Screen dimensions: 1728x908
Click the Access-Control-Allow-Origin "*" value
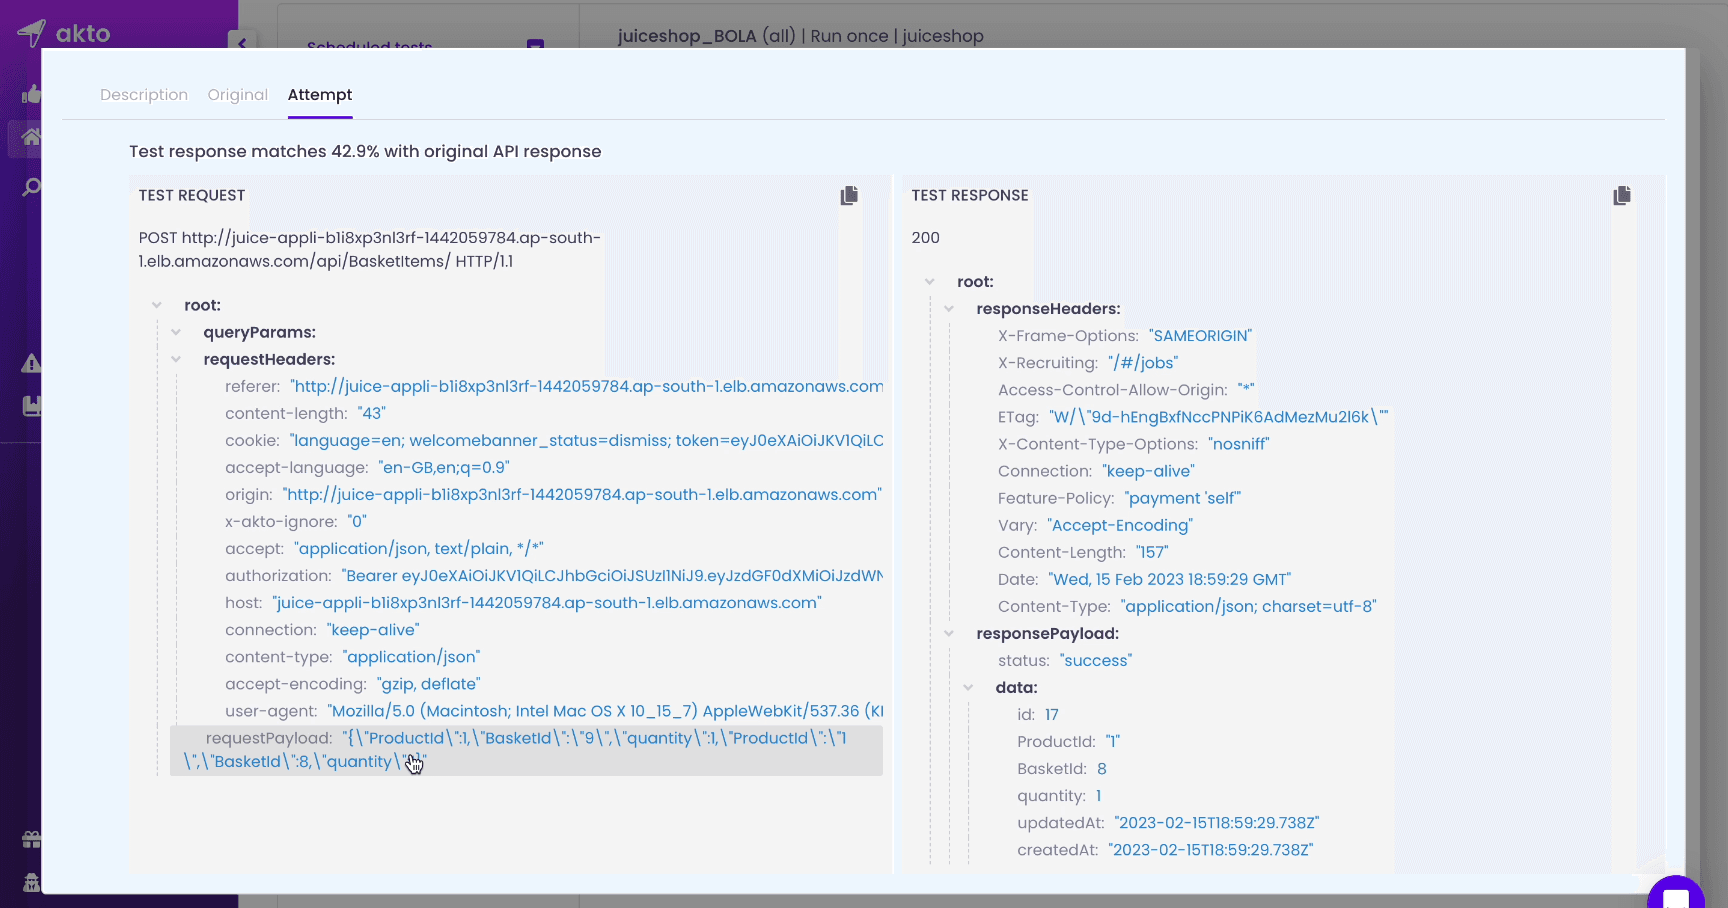[1246, 389]
